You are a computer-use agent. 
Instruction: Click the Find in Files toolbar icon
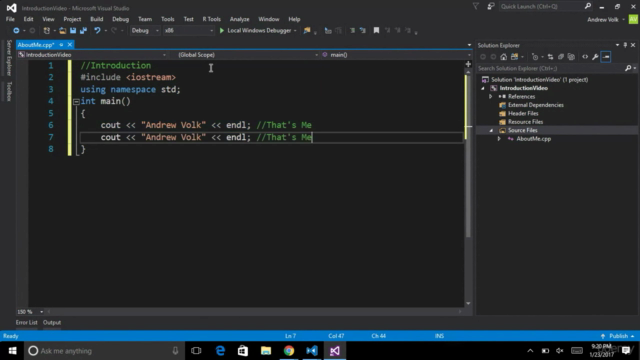(x=307, y=31)
